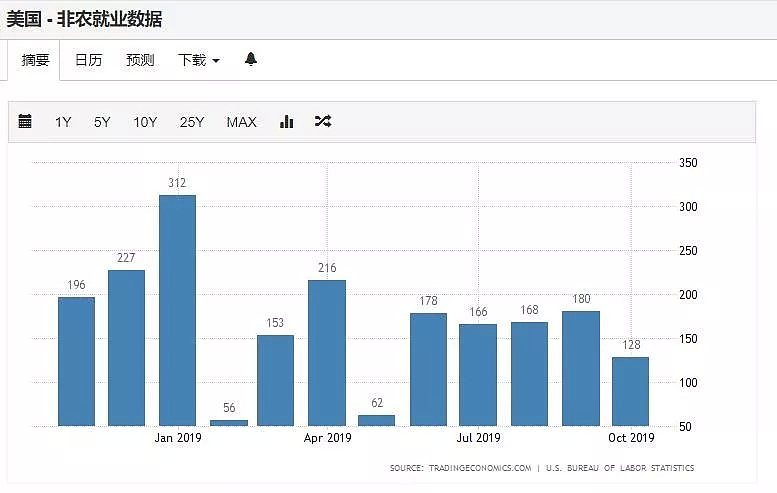Click the bar labeled 196
The height and width of the screenshot is (493, 777).
click(x=76, y=361)
